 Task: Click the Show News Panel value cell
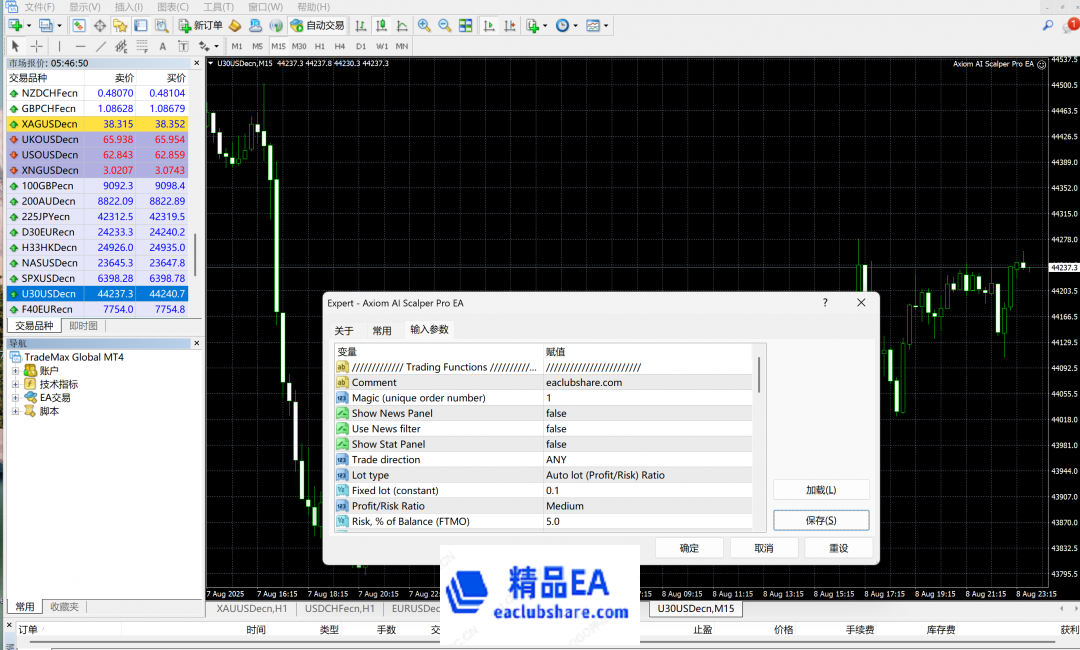coord(647,413)
